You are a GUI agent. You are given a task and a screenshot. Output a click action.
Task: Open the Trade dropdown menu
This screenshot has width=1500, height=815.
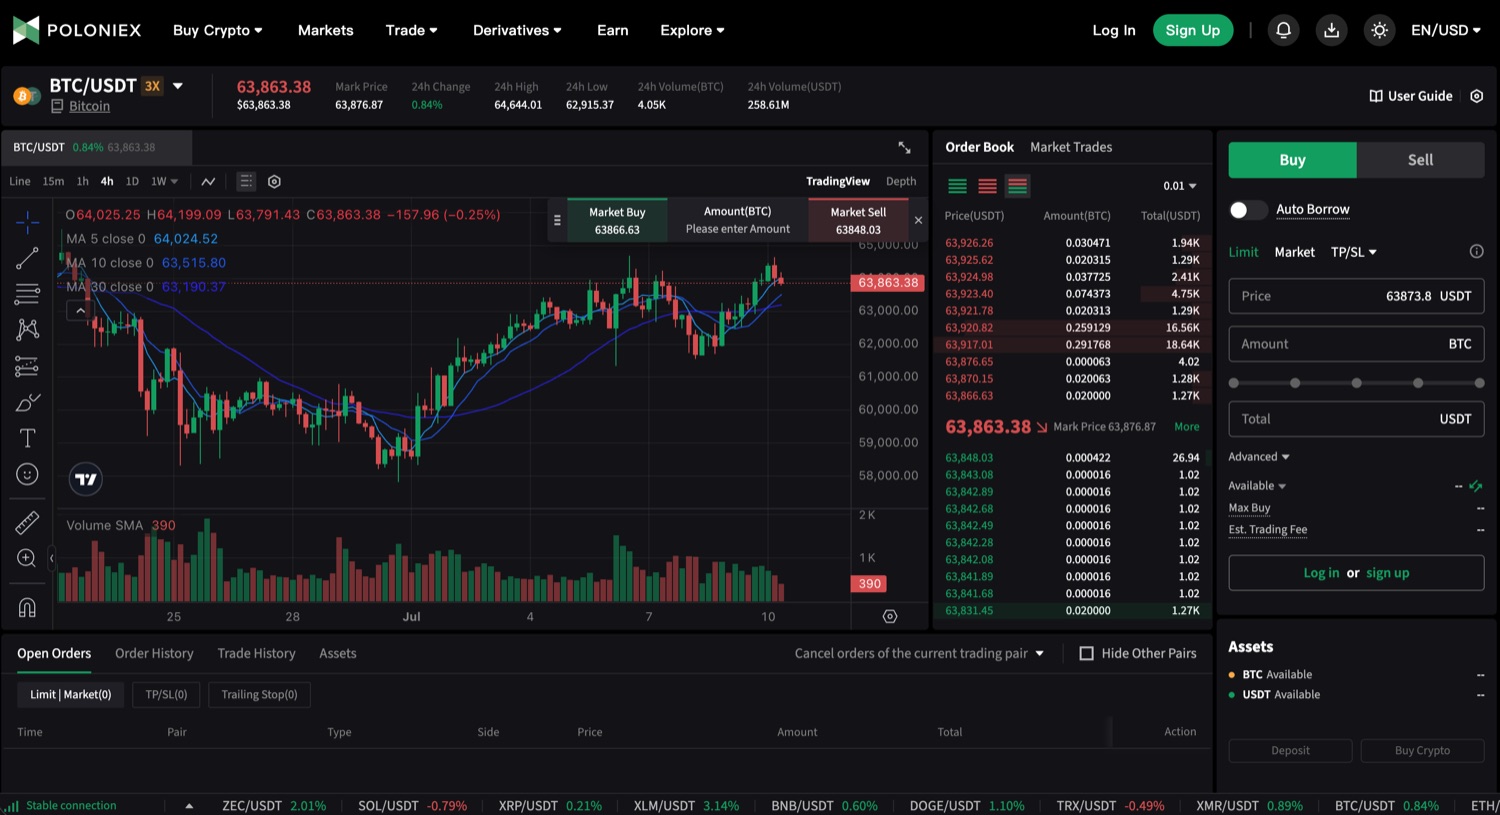411,30
